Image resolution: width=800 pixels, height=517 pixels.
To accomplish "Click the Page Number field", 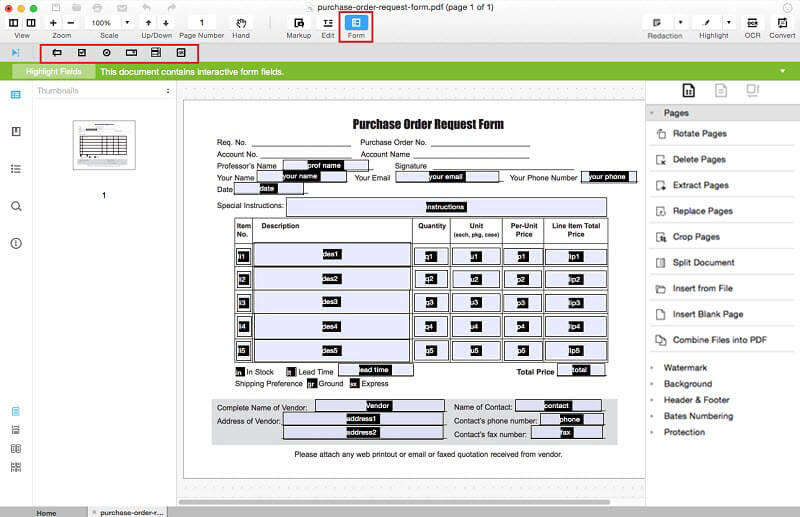I will click(202, 23).
